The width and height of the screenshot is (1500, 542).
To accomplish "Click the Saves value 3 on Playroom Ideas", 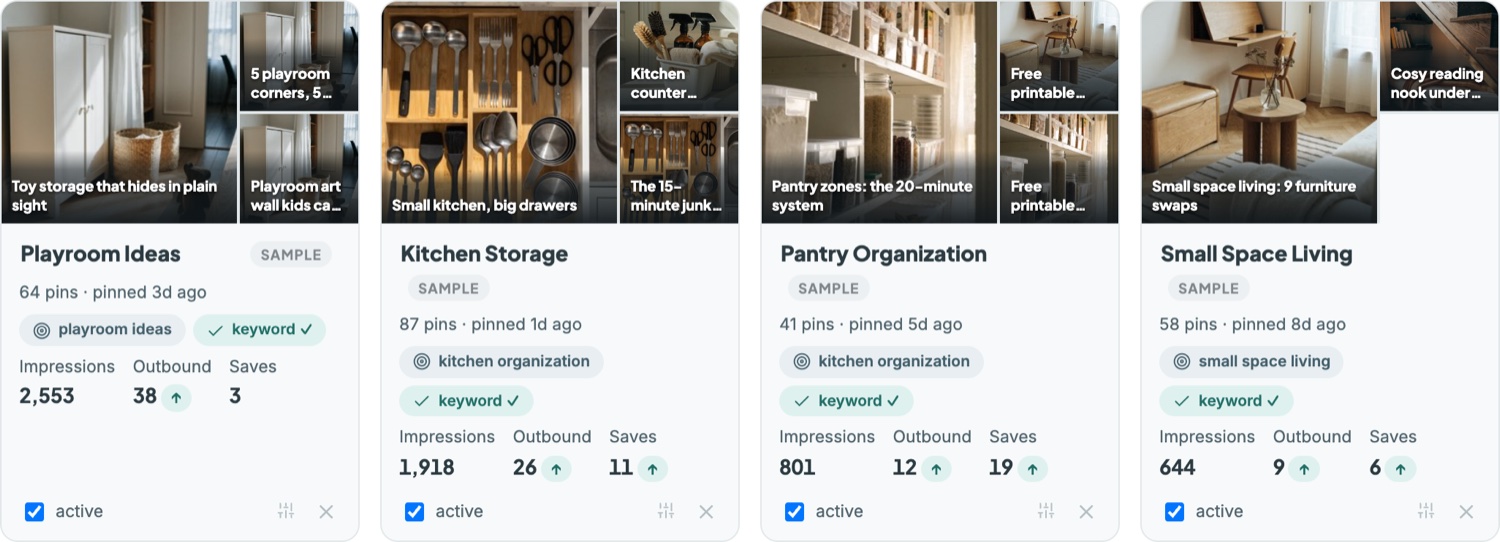I will pyautogui.click(x=235, y=396).
